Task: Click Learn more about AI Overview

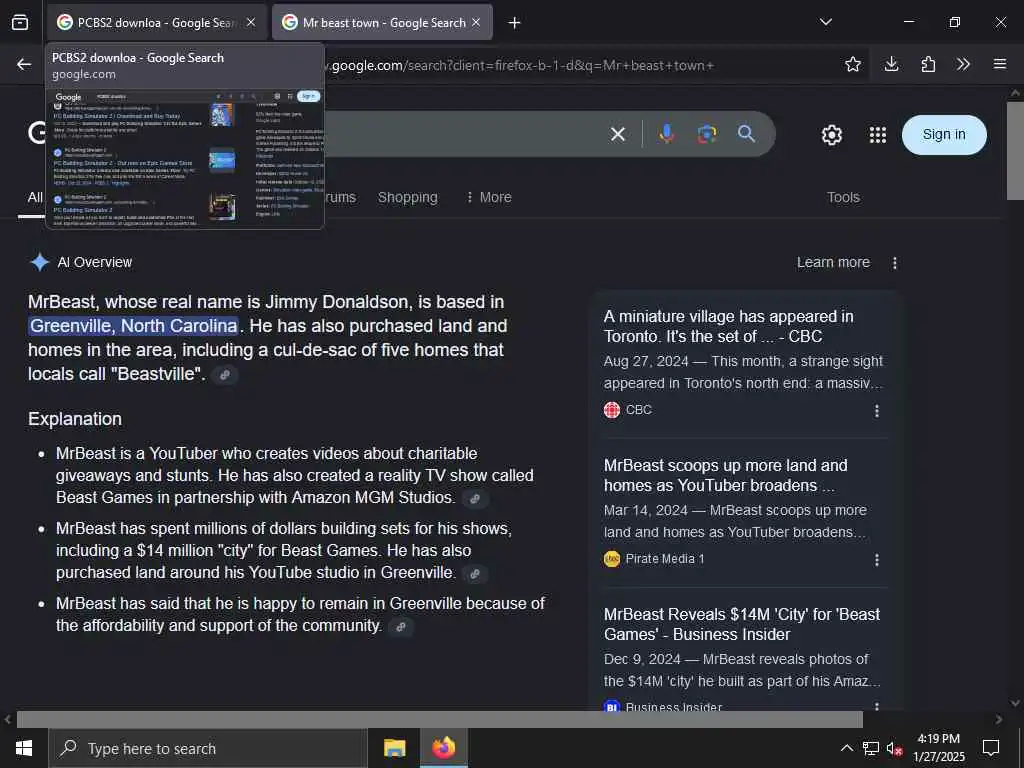Action: [833, 263]
